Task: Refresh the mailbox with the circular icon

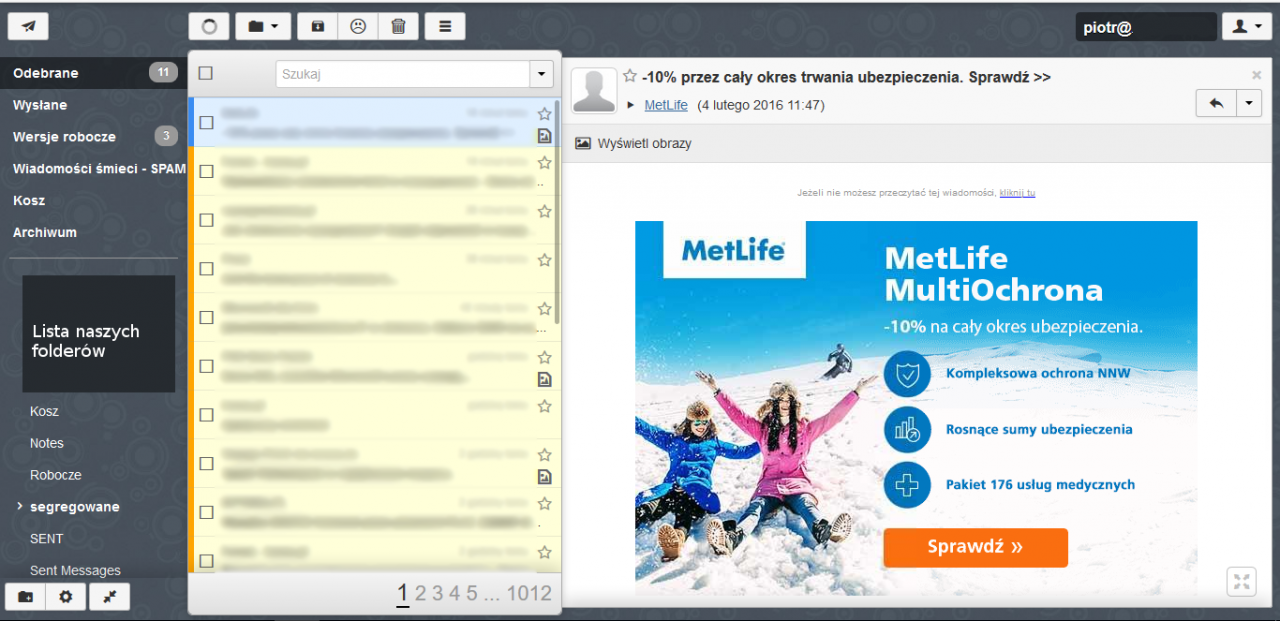Action: pyautogui.click(x=209, y=26)
